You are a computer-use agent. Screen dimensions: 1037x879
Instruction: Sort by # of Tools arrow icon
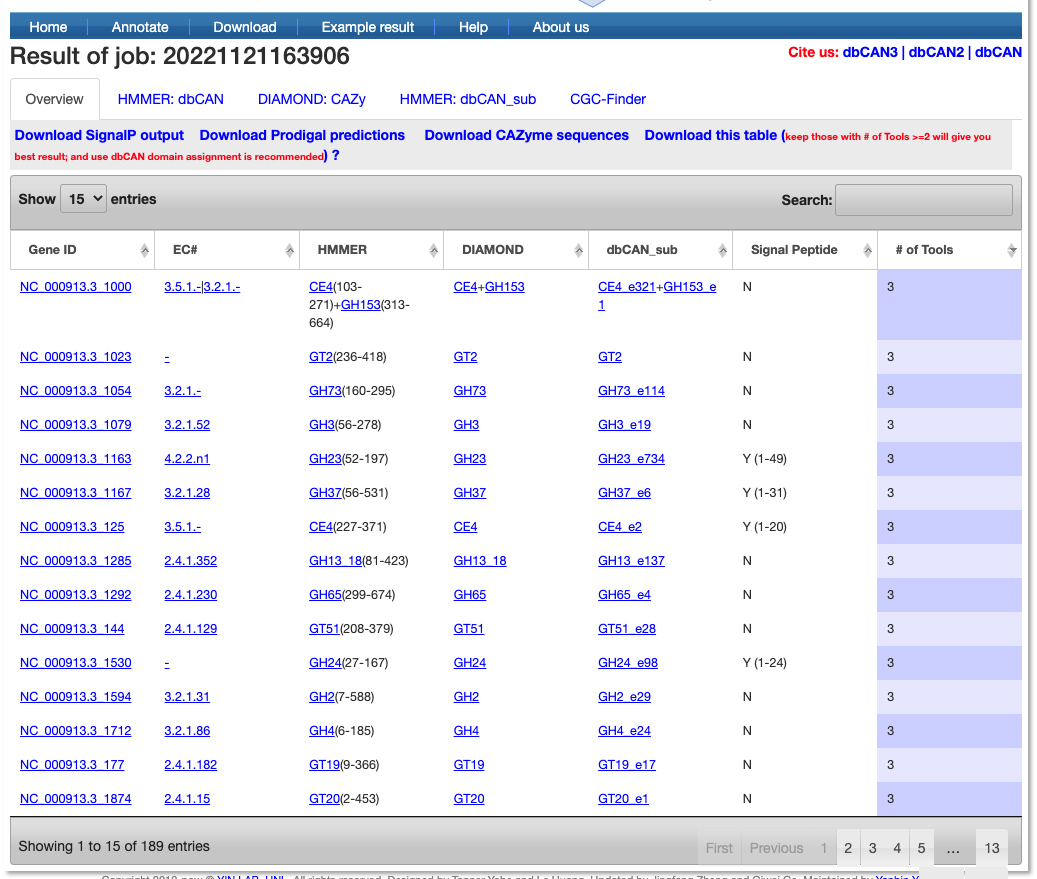coord(1011,250)
